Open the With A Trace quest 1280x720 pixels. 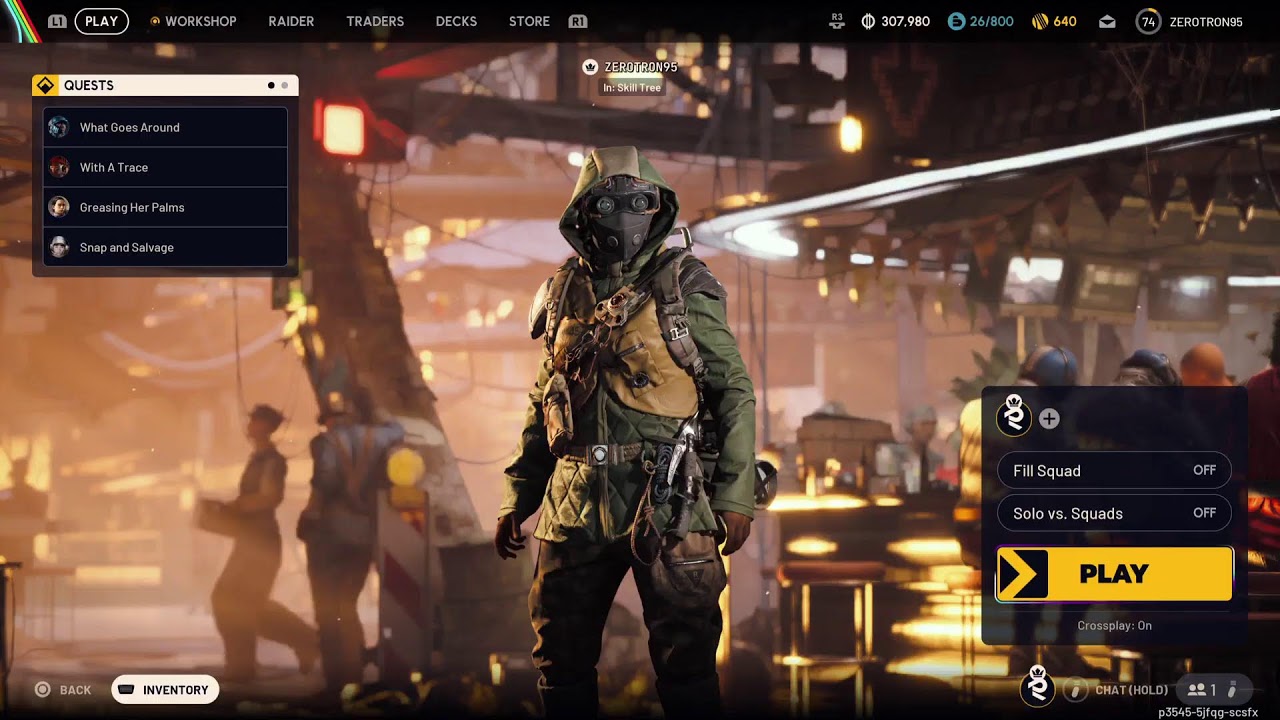point(165,167)
